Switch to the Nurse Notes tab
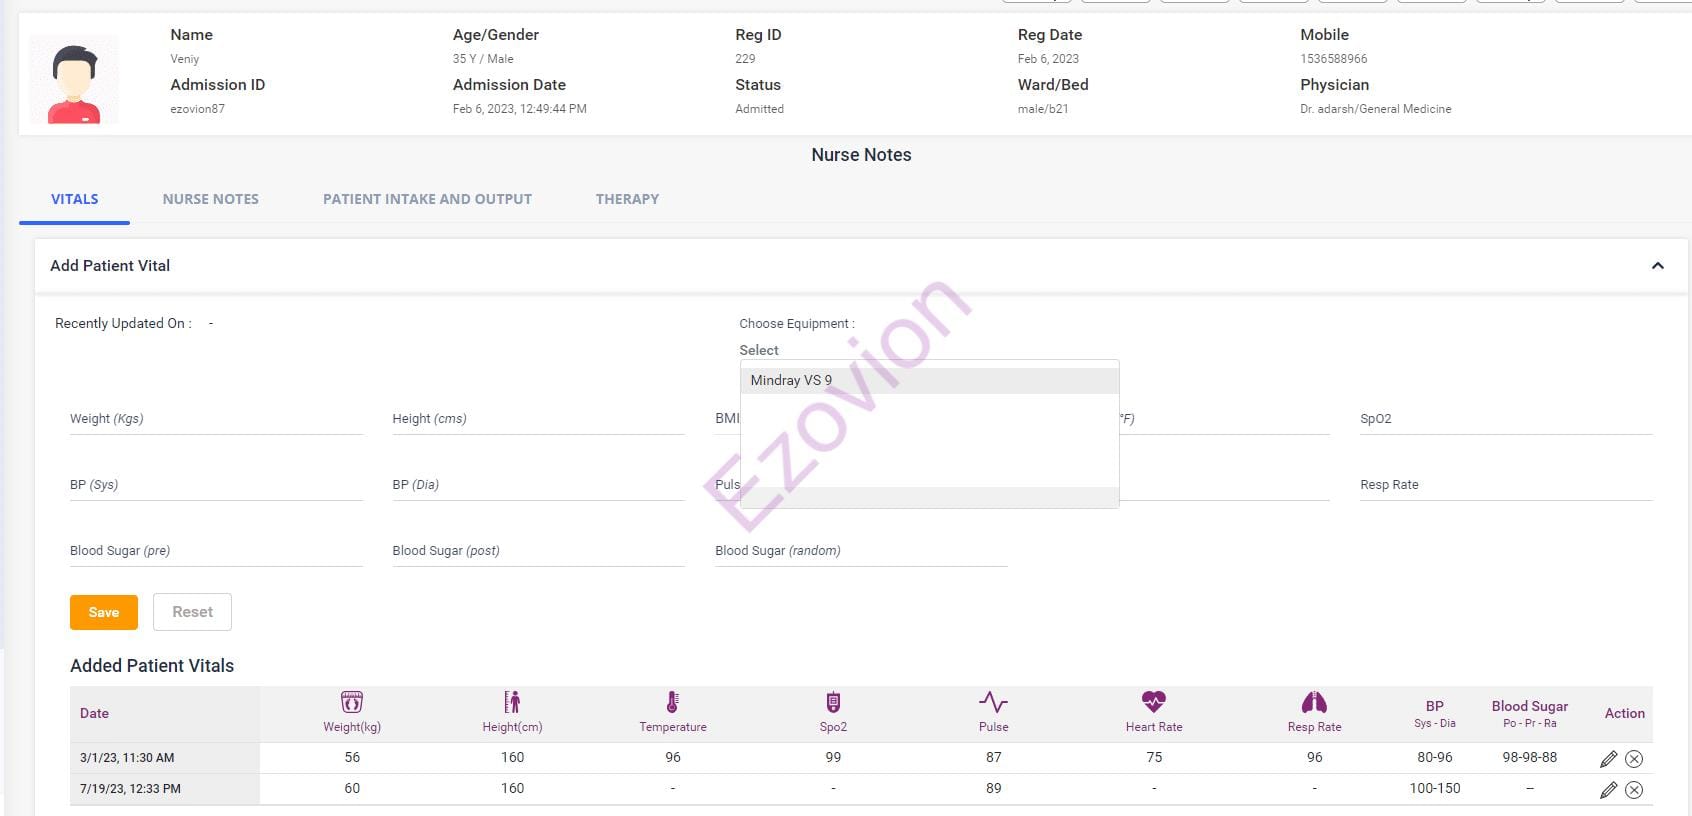Screen dimensions: 1692x816 [210, 199]
